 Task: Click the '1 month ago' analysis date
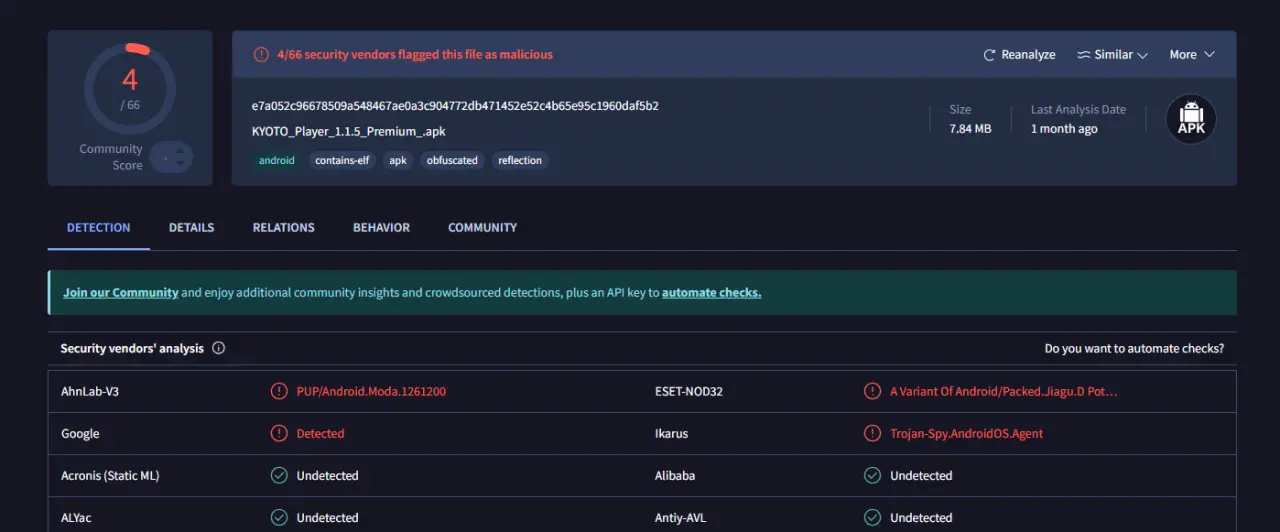tap(1064, 129)
